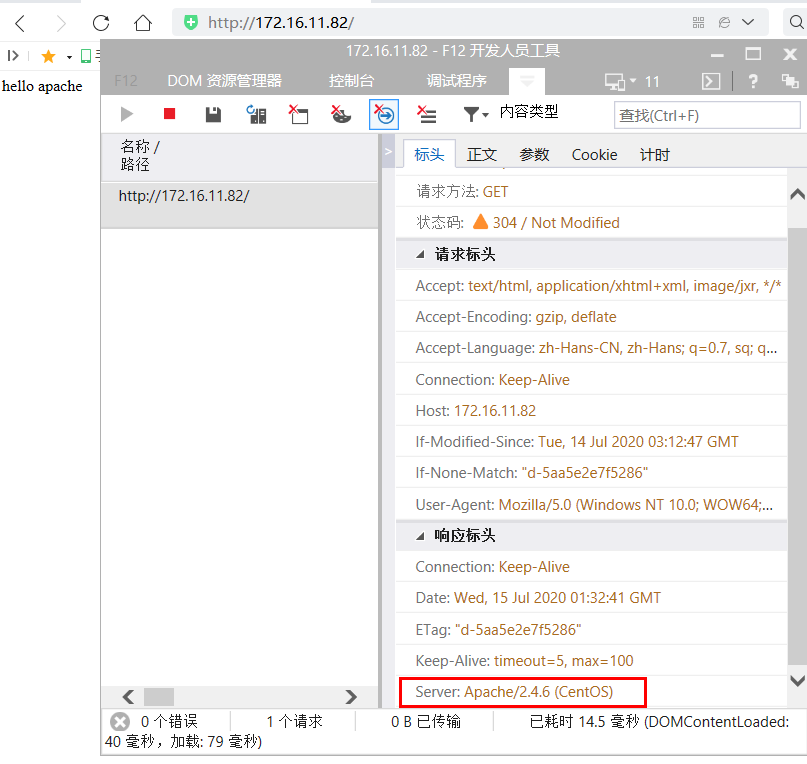807x764 pixels.
Task: Click the User-Agent header row
Action: coord(592,505)
